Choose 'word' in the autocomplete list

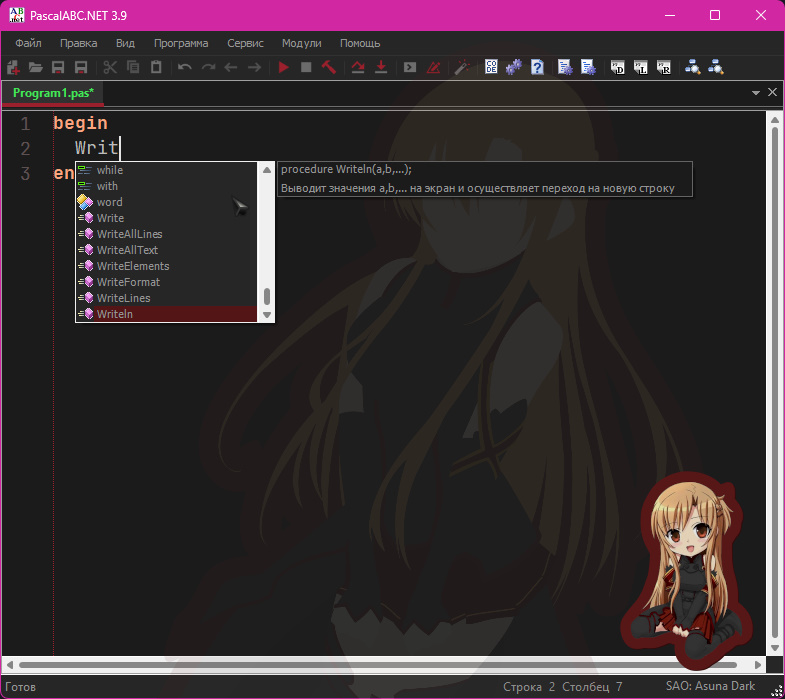(166, 202)
